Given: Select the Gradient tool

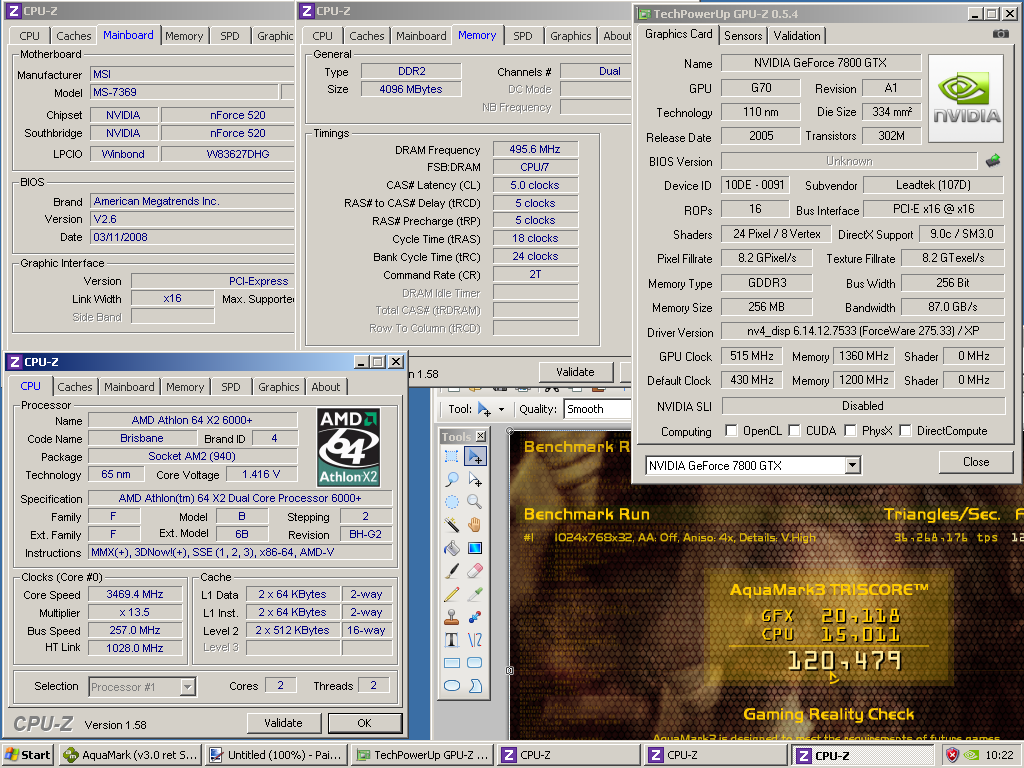Looking at the screenshot, I should coord(475,548).
